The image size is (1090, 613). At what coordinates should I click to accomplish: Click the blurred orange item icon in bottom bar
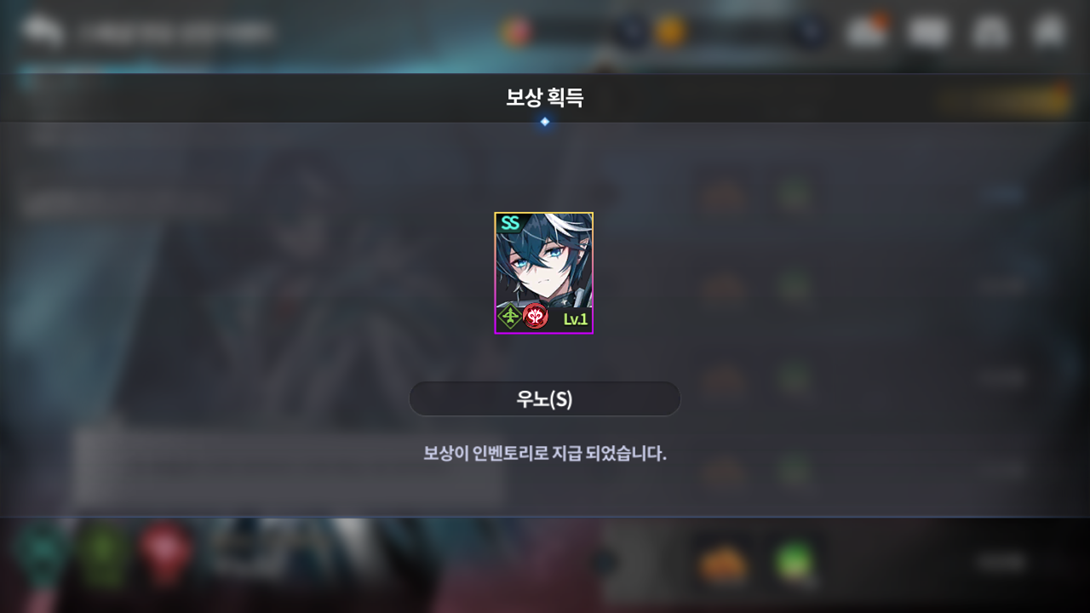[x=724, y=562]
